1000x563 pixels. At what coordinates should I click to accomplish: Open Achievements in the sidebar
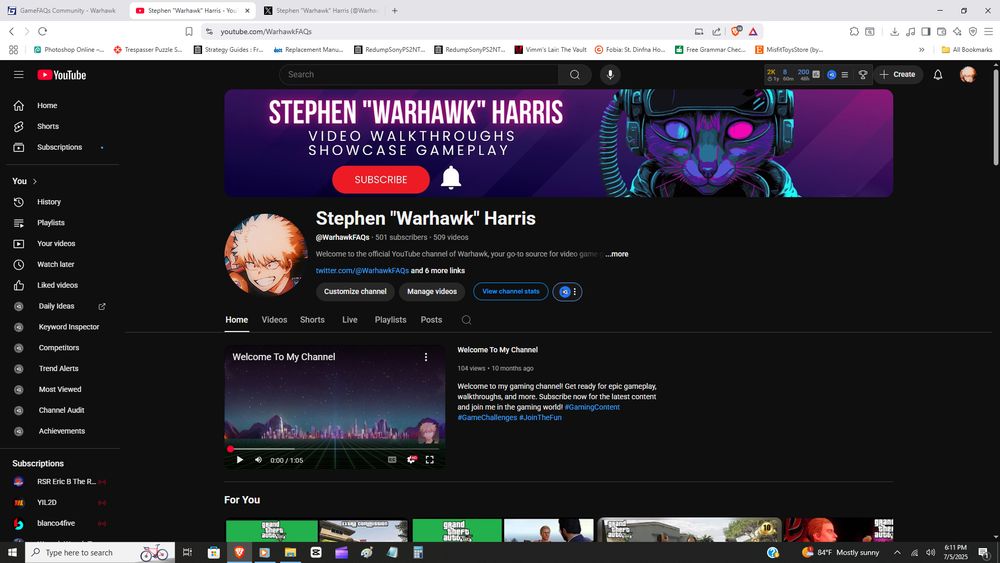pyautogui.click(x=62, y=431)
